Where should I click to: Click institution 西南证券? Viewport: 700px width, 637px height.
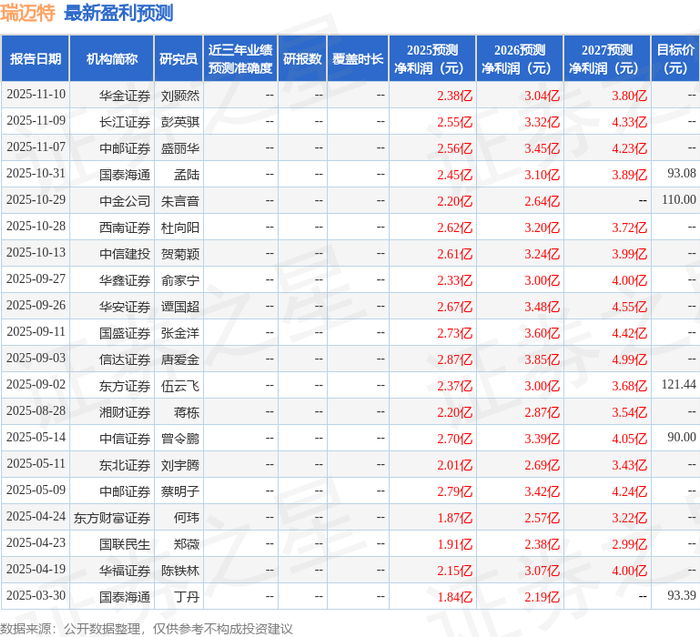tap(125, 228)
